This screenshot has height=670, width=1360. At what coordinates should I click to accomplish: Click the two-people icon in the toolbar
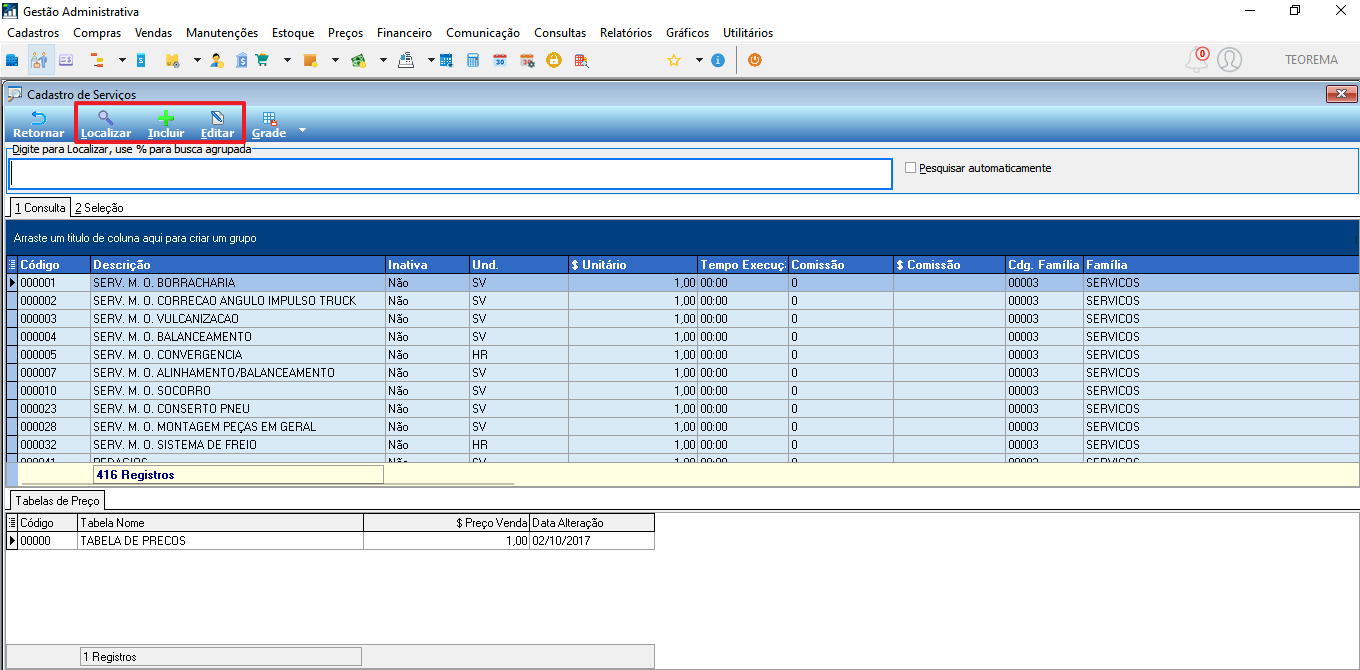tap(39, 60)
